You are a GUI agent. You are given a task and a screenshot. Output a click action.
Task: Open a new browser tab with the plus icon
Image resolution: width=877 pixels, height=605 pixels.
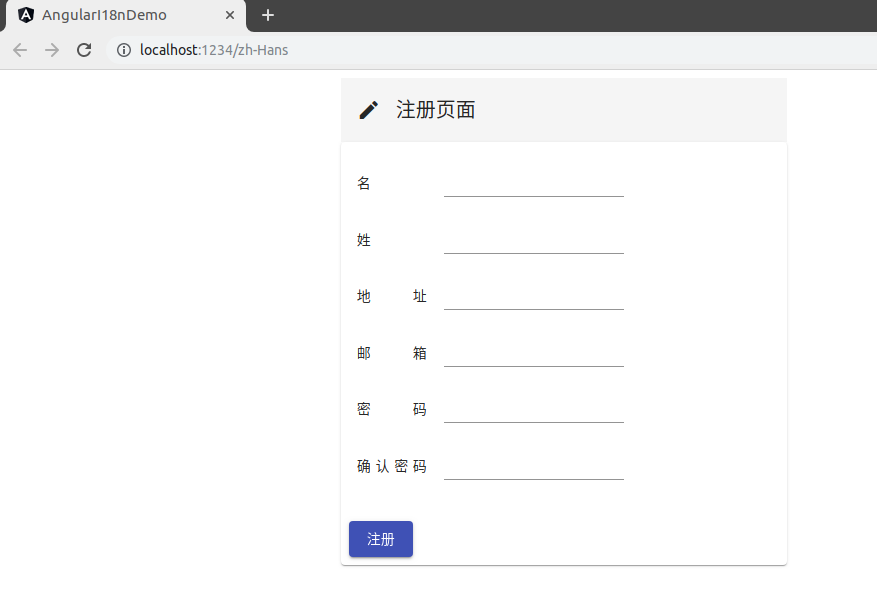(267, 15)
